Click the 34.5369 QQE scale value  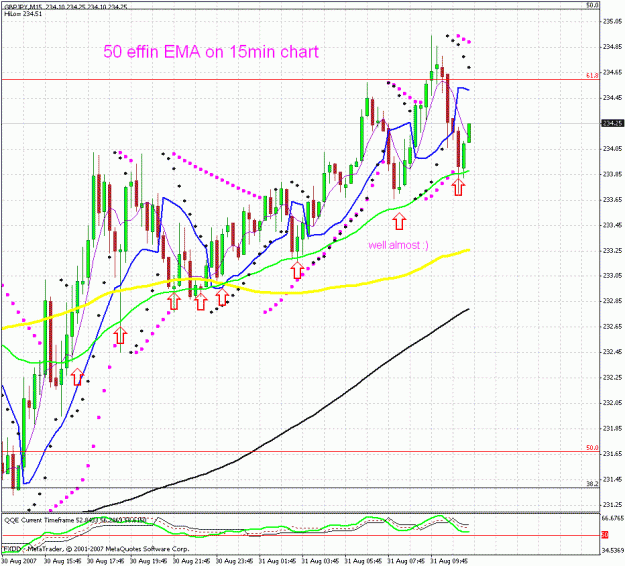click(612, 551)
